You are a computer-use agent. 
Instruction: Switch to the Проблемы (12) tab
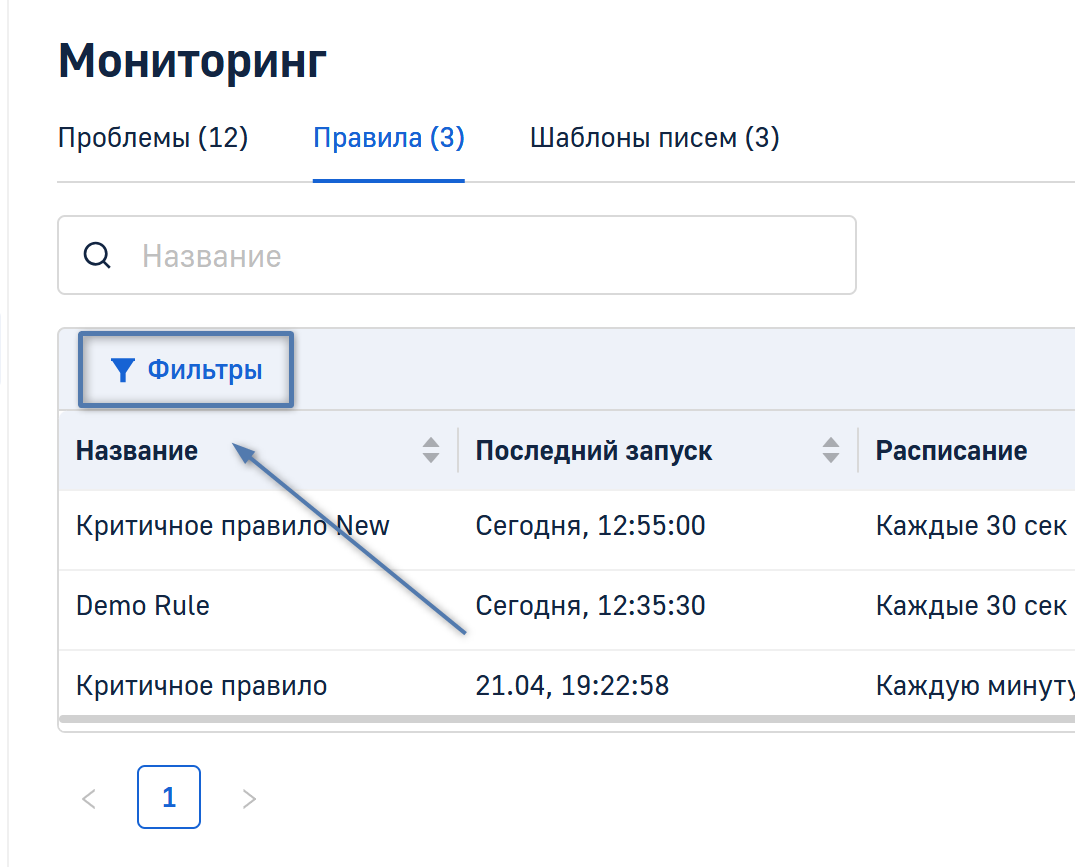[153, 138]
